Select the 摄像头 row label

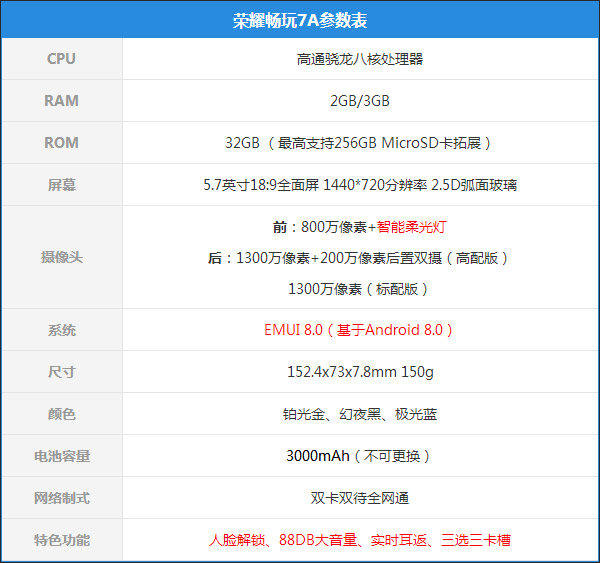point(61,257)
